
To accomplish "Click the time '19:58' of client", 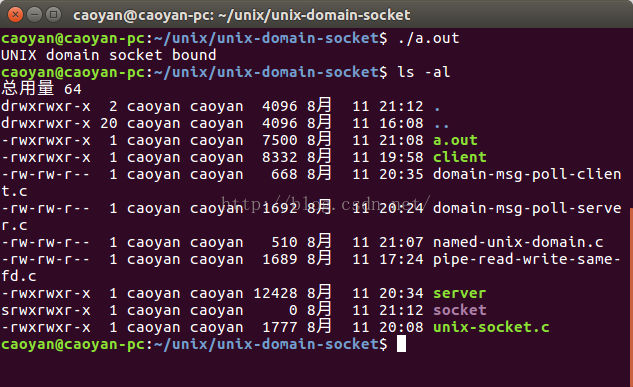I will click(x=401, y=157).
